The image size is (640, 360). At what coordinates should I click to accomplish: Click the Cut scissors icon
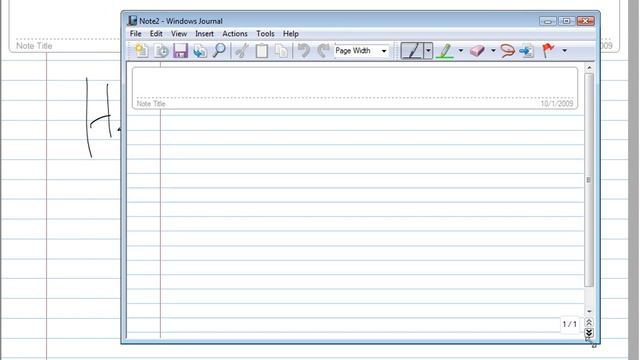242,51
